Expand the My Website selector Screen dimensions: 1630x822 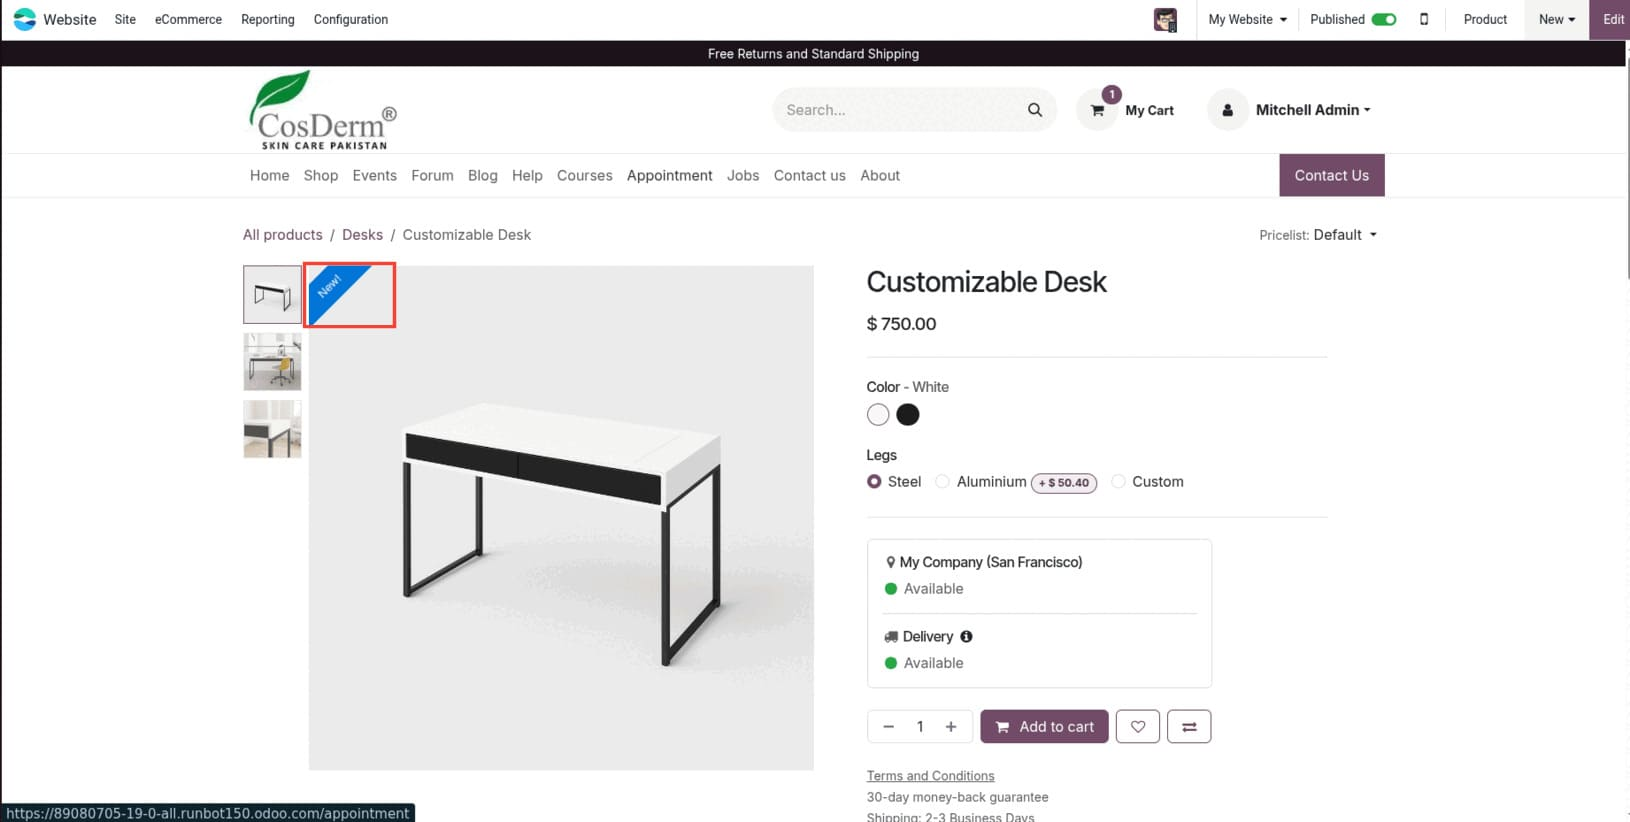click(x=1247, y=19)
